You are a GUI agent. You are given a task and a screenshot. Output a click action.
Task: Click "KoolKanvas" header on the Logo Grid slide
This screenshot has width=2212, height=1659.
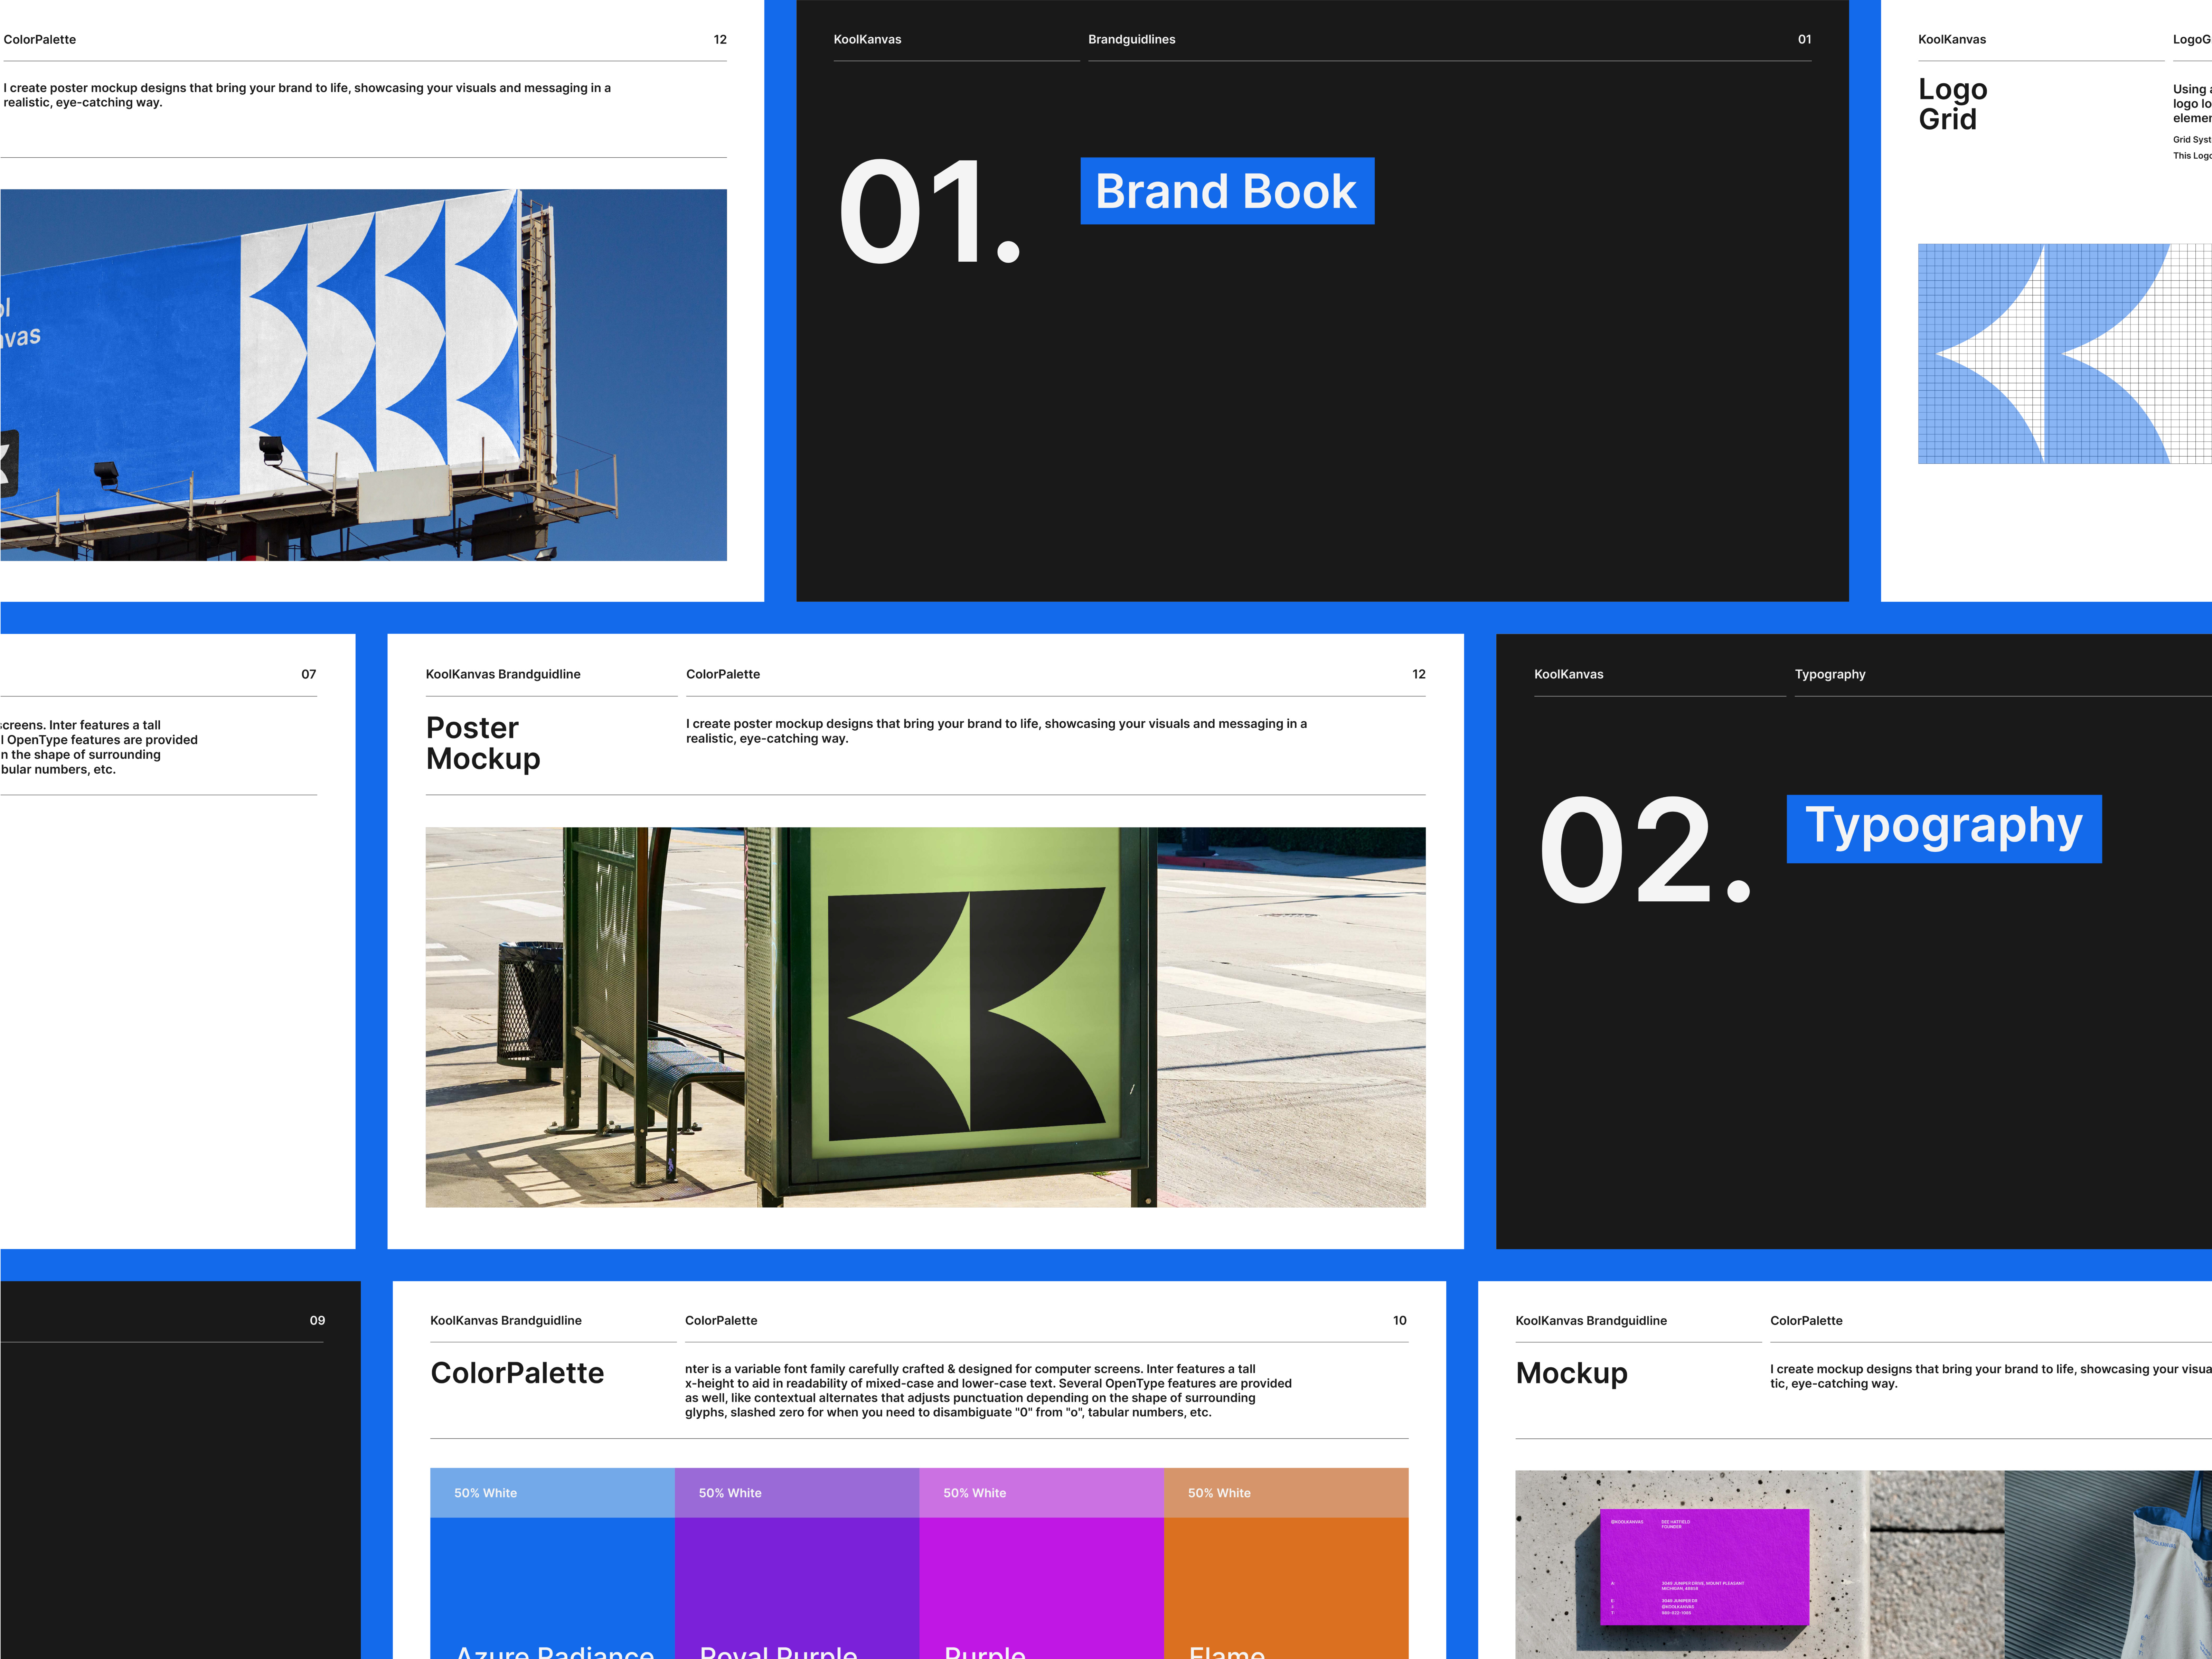1952,40
